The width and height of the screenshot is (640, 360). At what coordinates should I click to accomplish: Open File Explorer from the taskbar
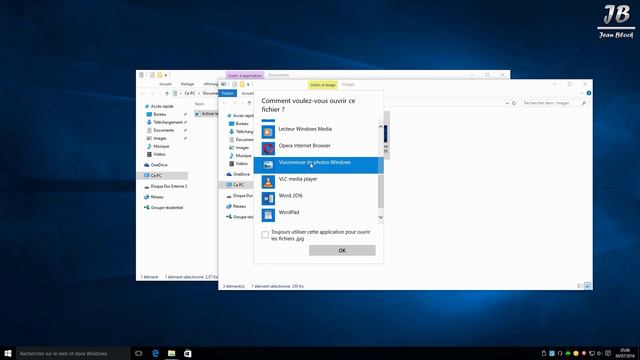click(x=171, y=353)
